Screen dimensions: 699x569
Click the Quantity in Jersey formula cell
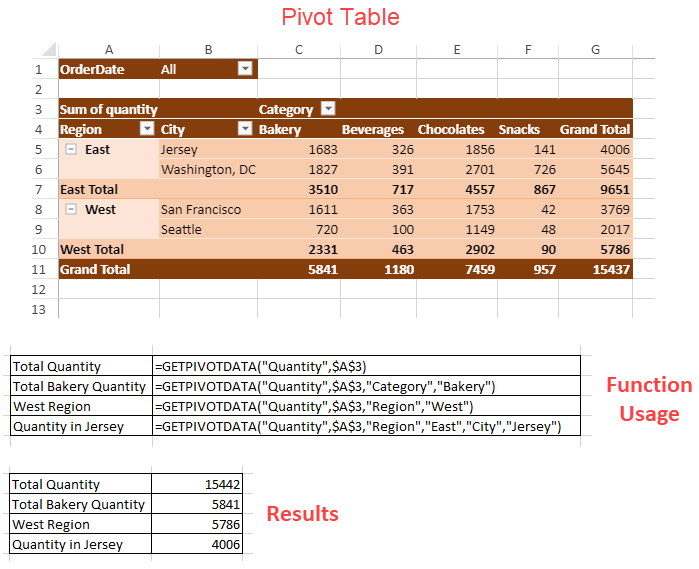[x=366, y=426]
